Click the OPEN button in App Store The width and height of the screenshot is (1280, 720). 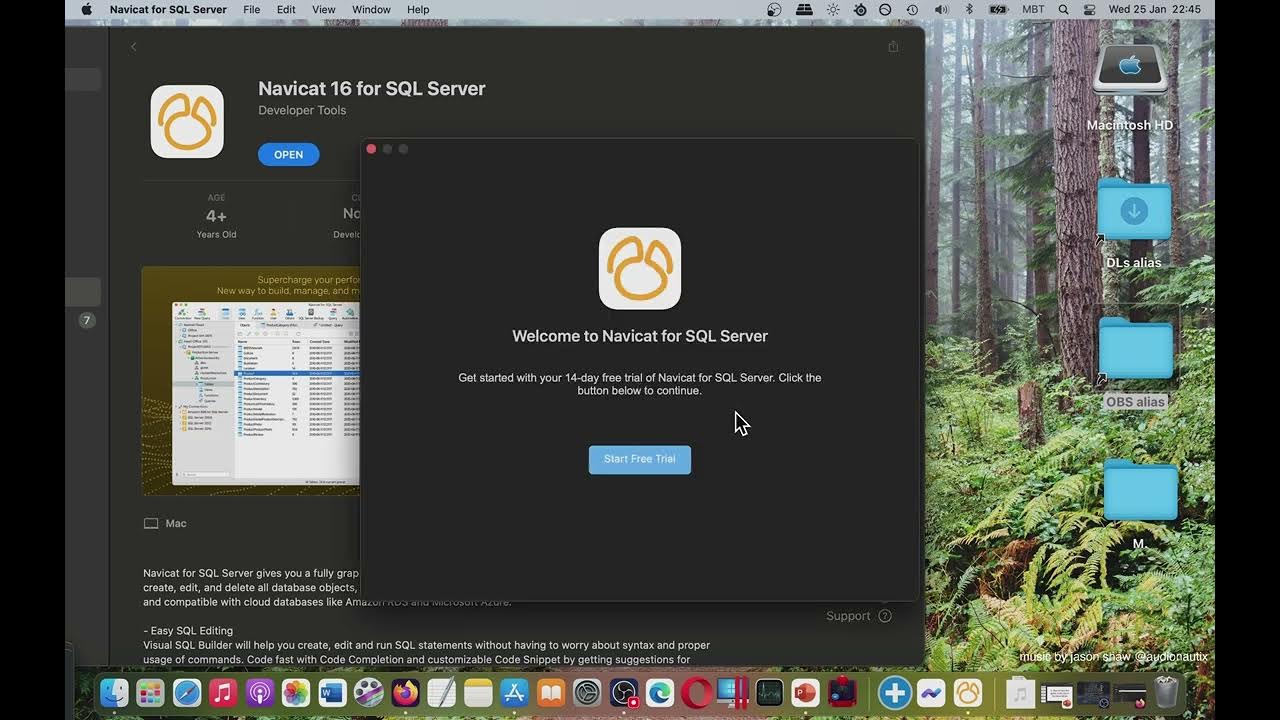(288, 154)
